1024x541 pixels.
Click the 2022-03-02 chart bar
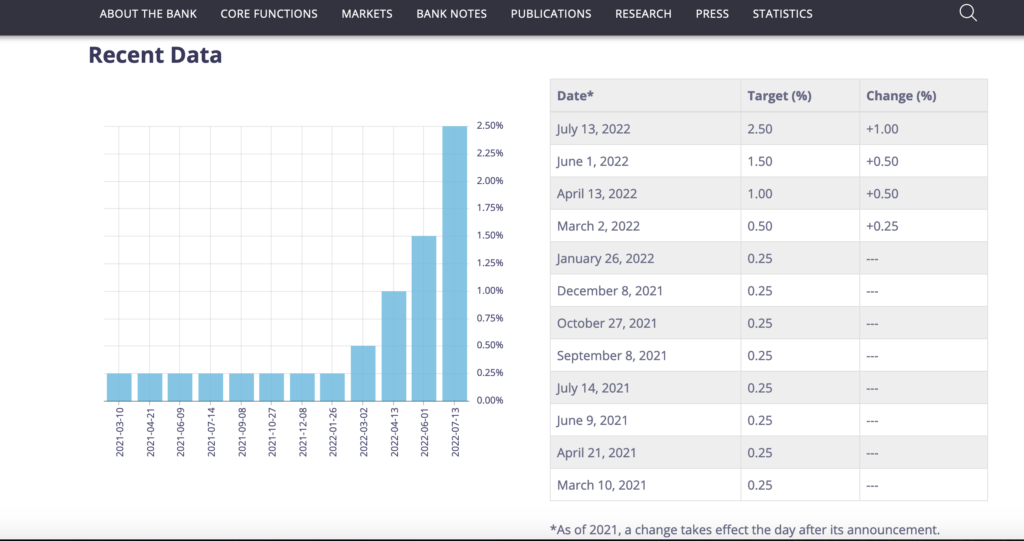pyautogui.click(x=363, y=373)
